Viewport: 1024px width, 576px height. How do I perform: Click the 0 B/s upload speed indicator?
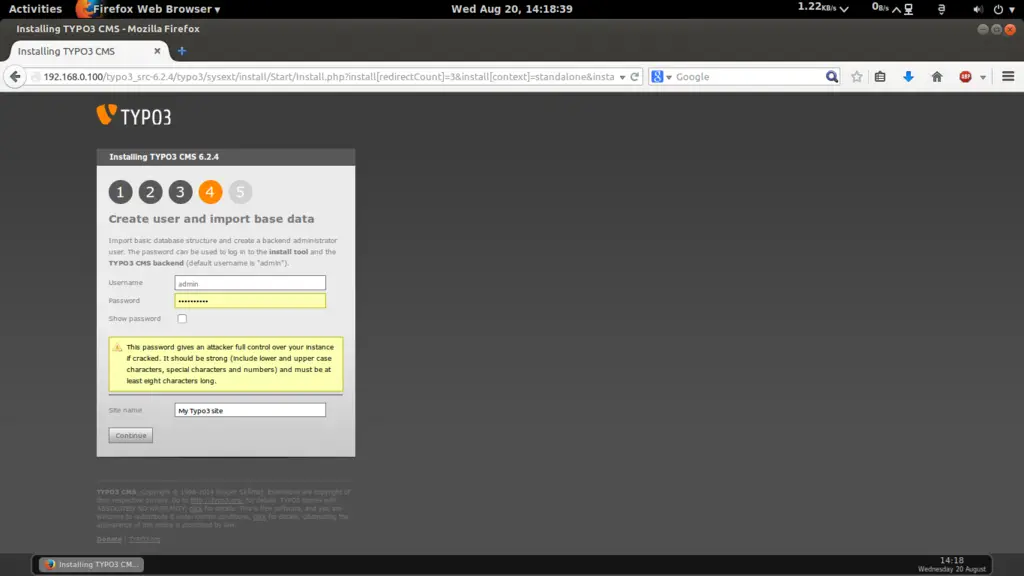point(886,8)
